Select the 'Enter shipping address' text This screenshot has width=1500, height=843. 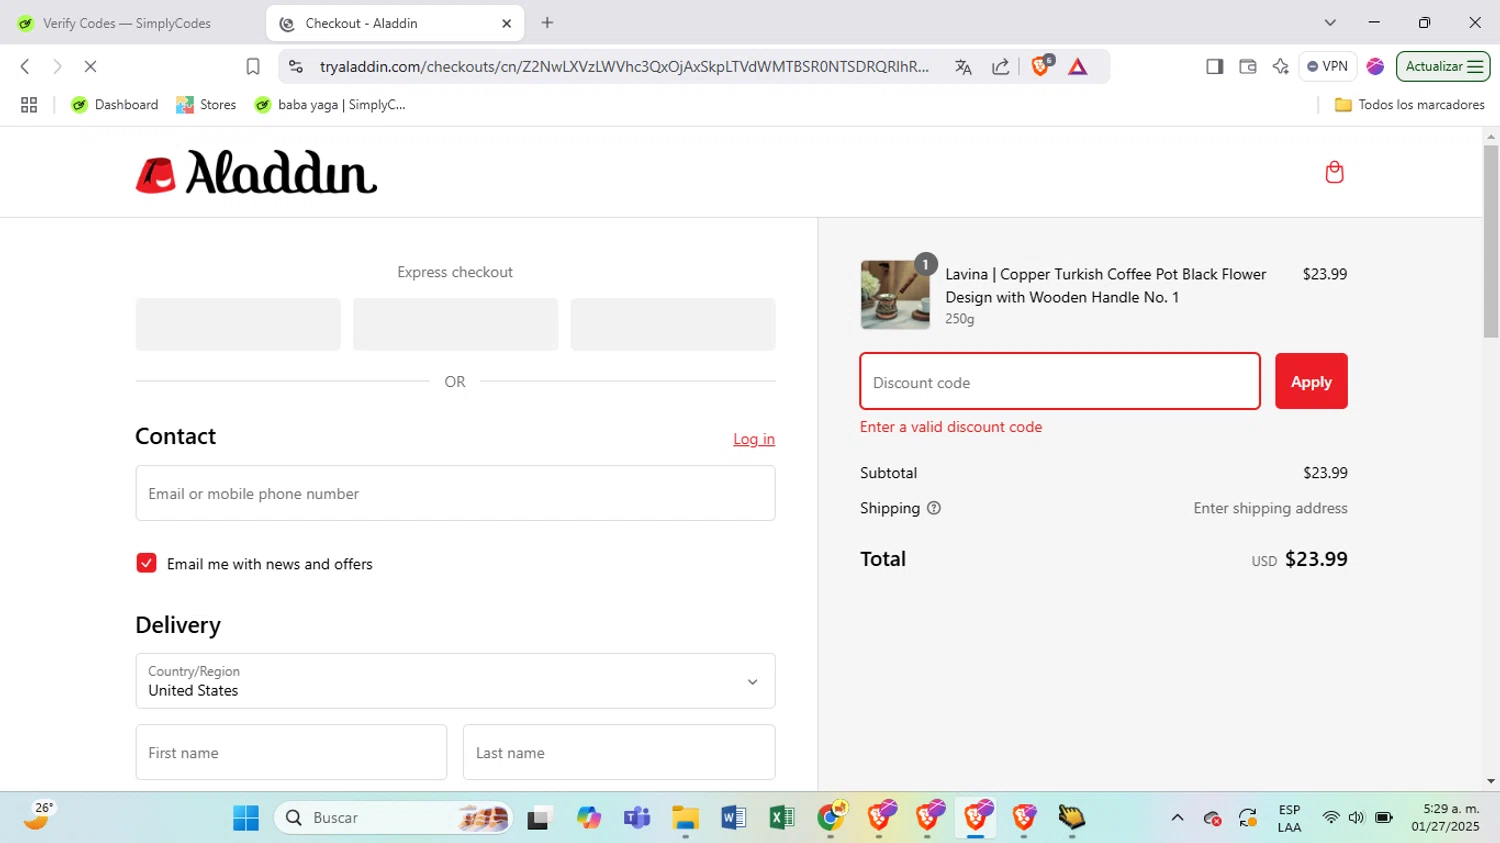[x=1270, y=508]
